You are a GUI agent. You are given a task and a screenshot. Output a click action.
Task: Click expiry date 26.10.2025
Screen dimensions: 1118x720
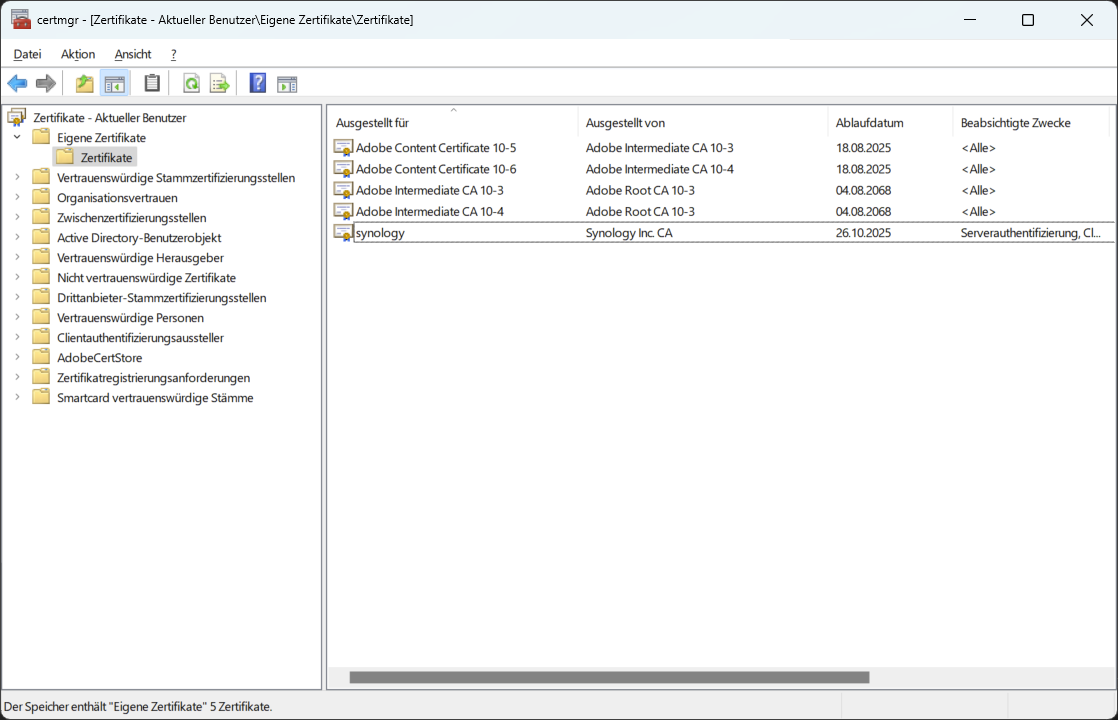863,233
